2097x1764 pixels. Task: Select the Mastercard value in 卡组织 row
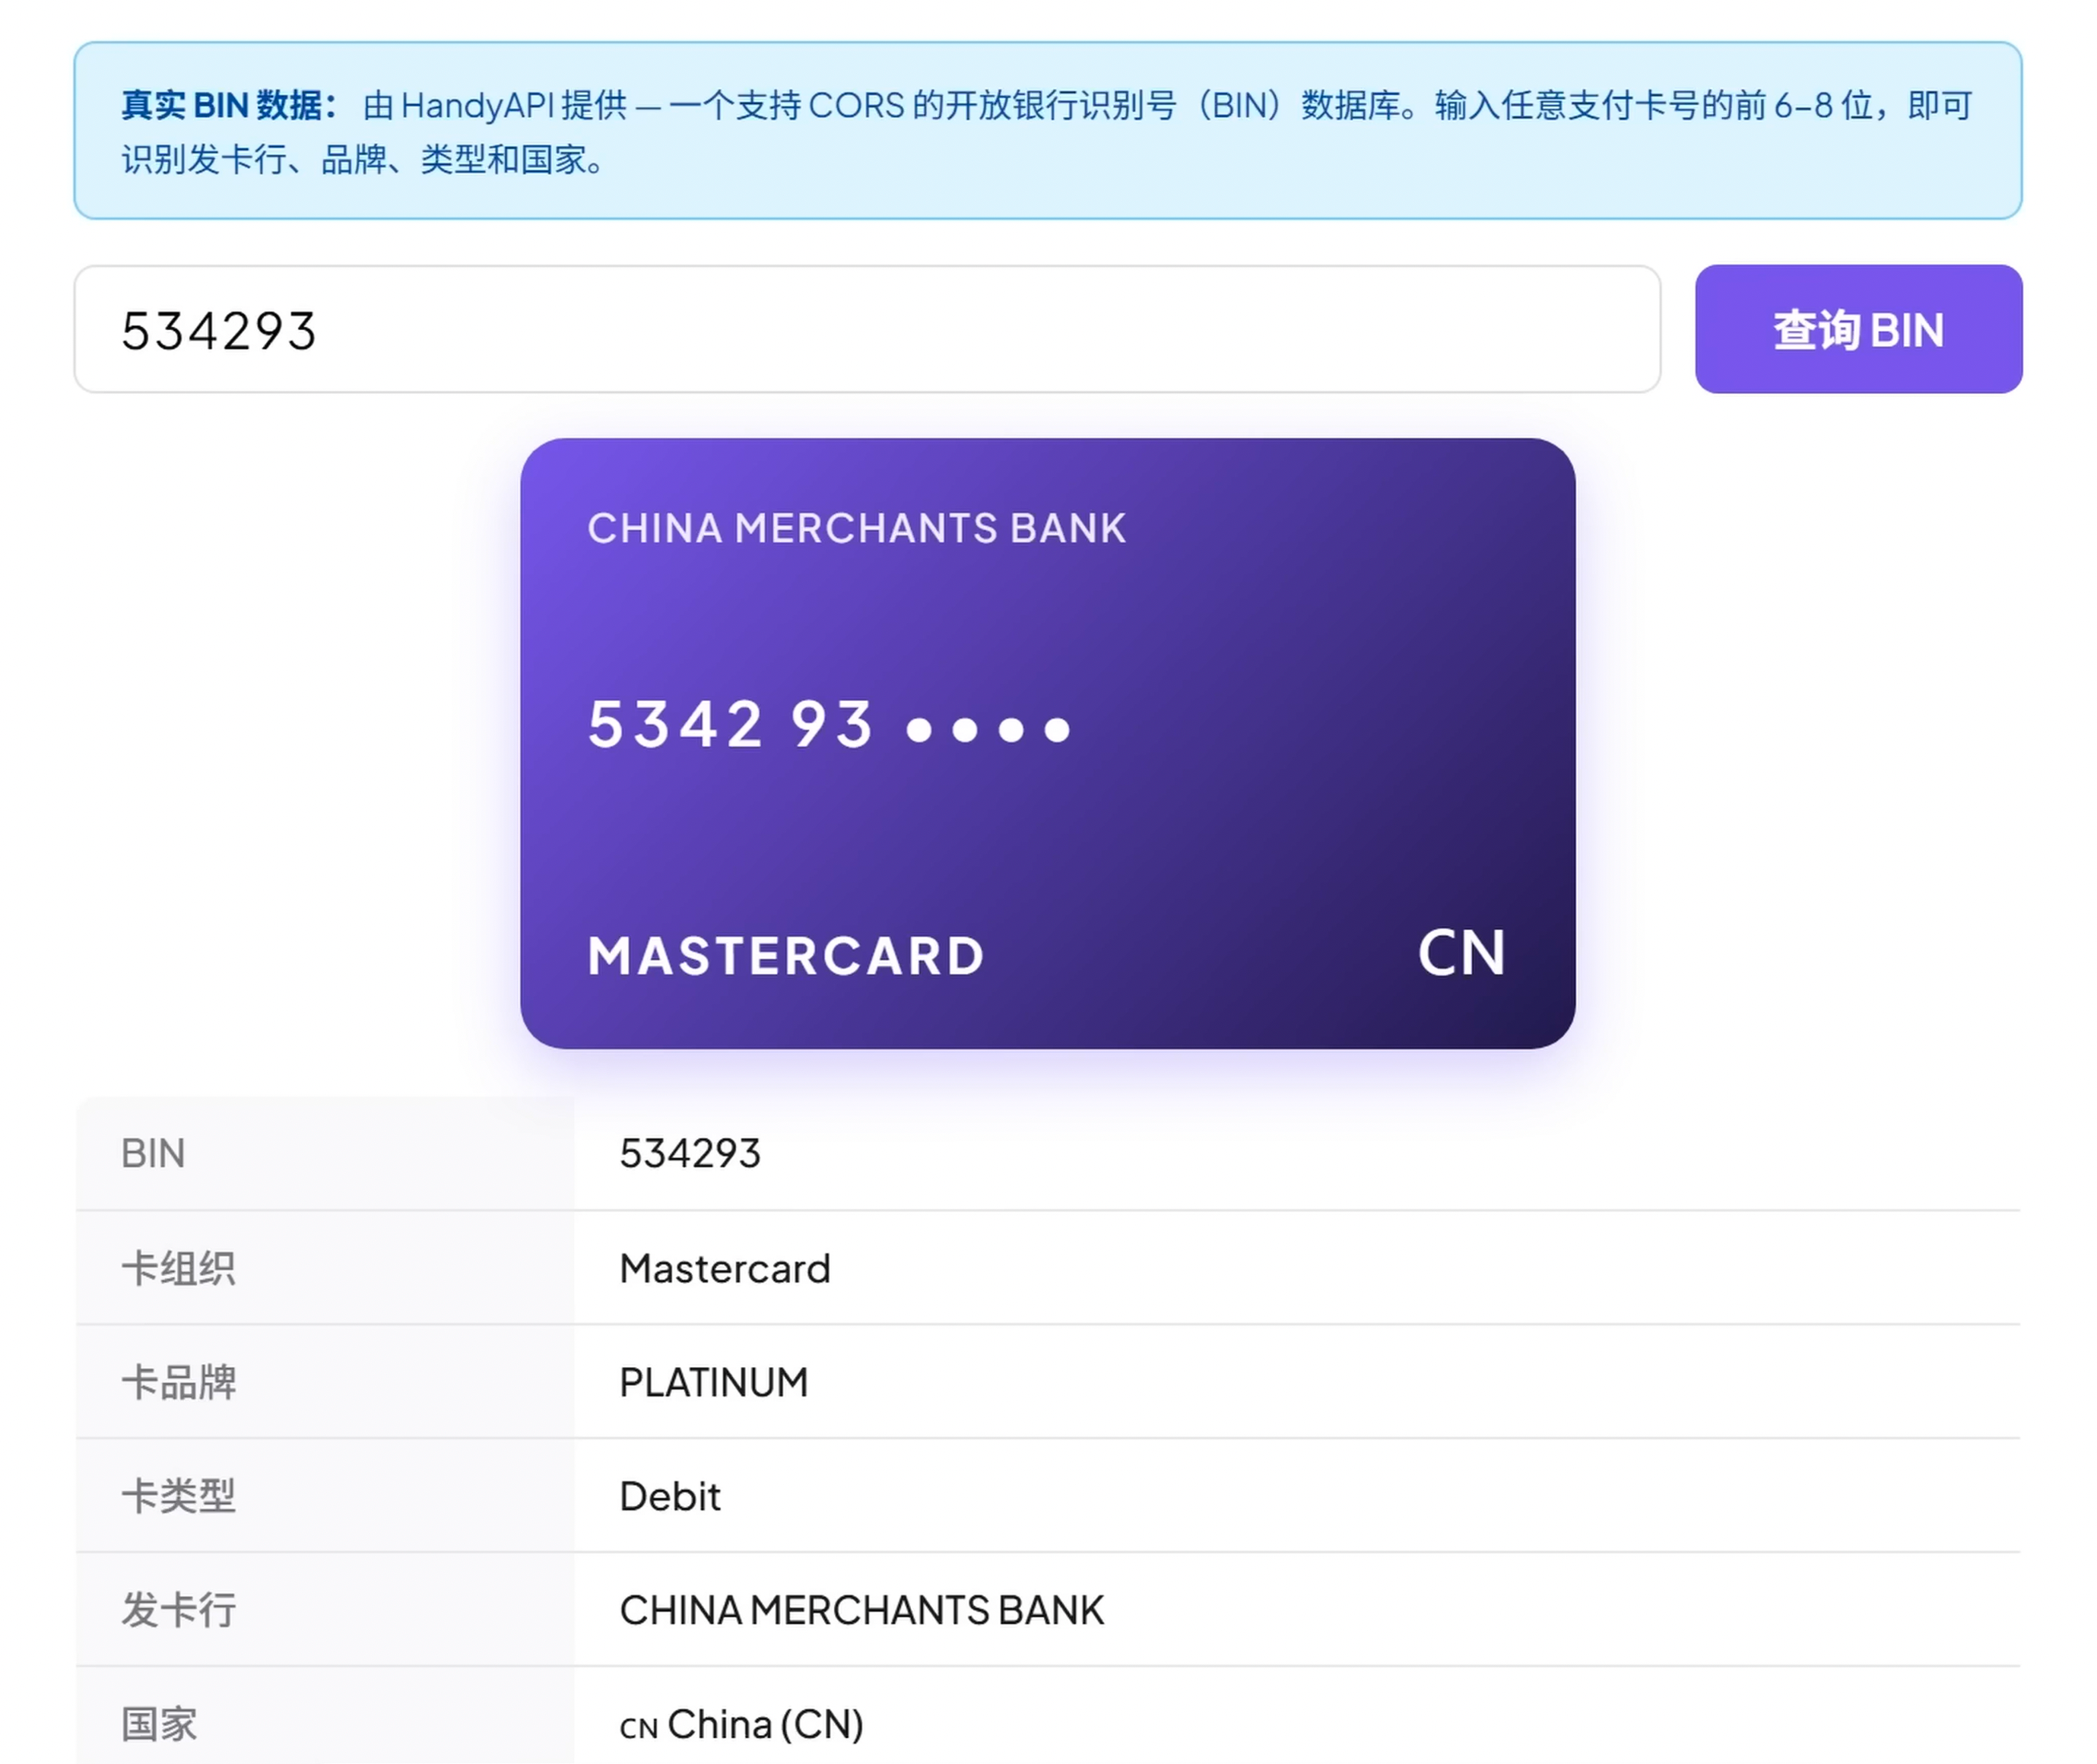click(725, 1268)
